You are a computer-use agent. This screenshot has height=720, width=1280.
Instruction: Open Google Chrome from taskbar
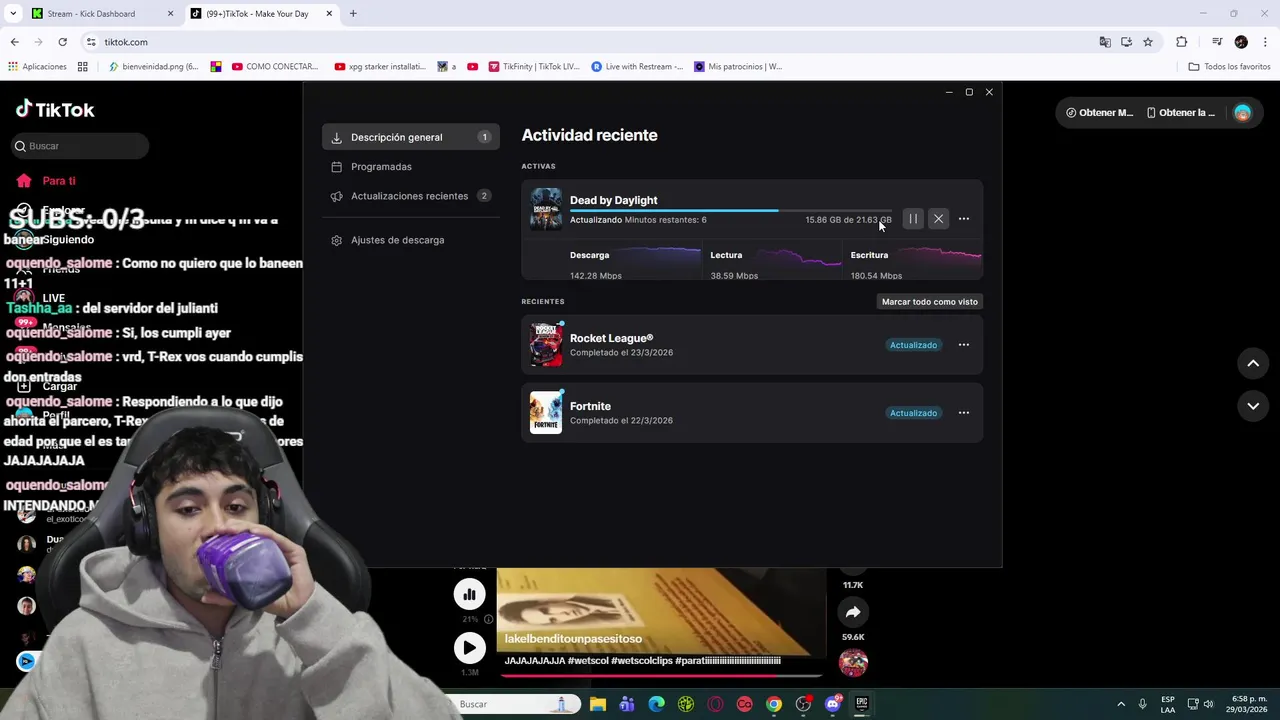(x=774, y=704)
